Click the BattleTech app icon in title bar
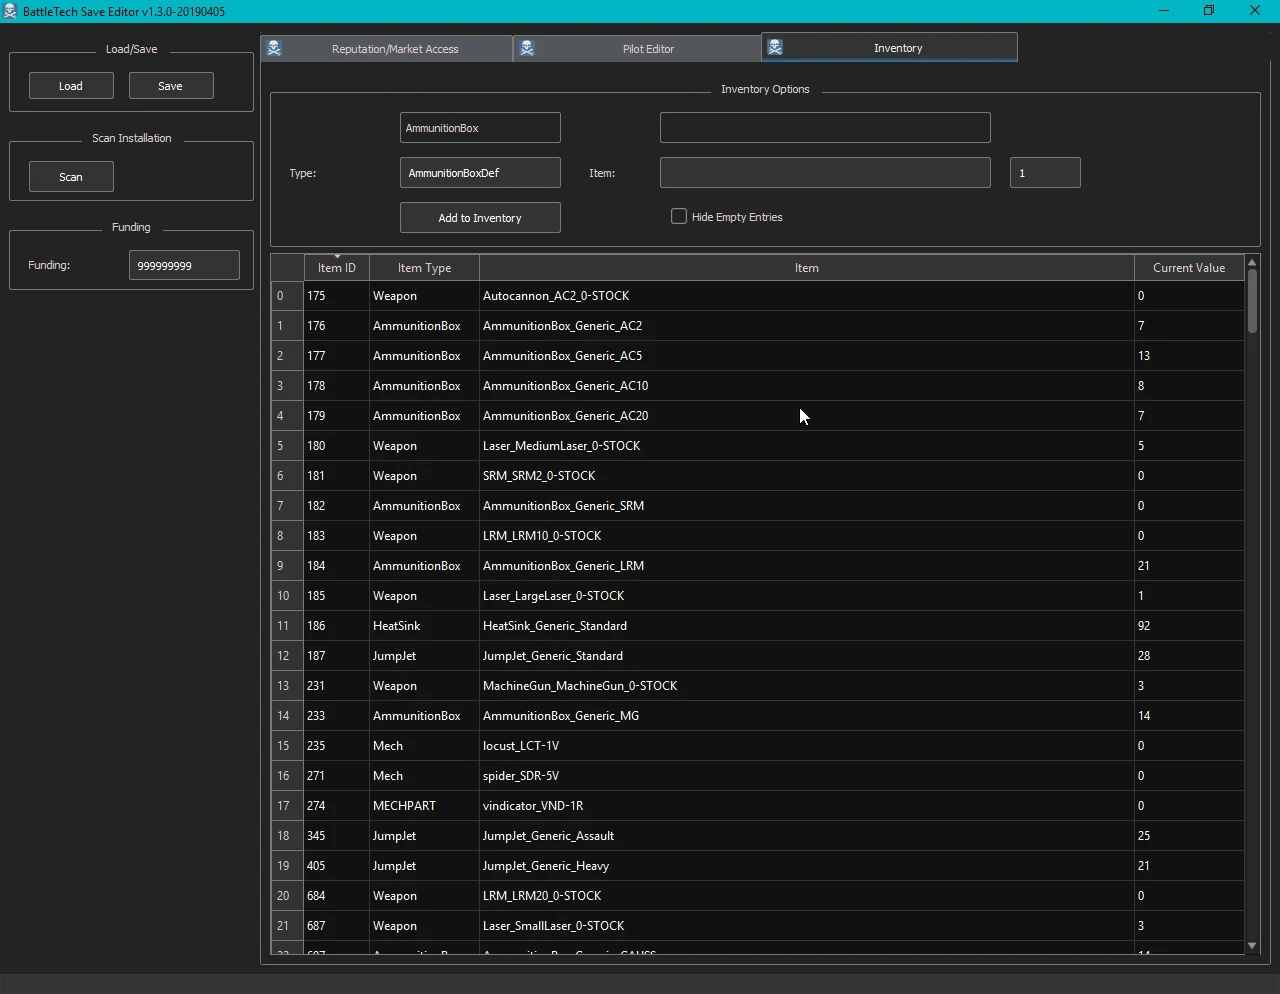This screenshot has height=994, width=1280. click(11, 11)
